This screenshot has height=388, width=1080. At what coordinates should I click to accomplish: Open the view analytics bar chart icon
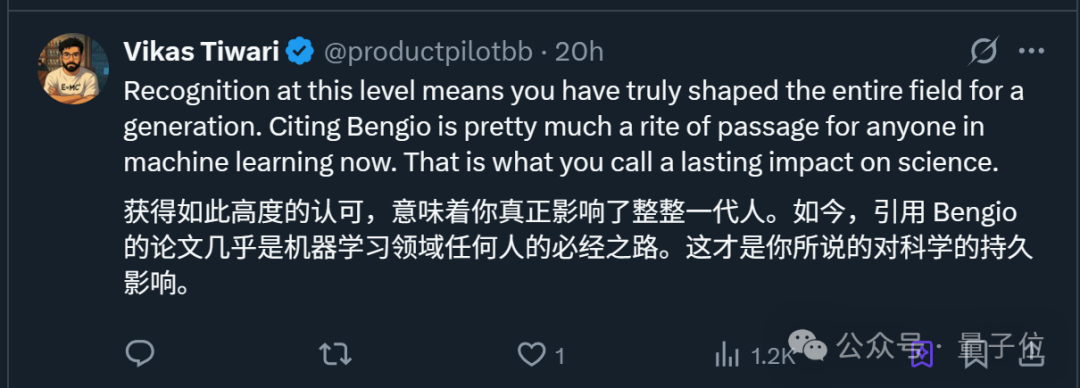coord(727,356)
